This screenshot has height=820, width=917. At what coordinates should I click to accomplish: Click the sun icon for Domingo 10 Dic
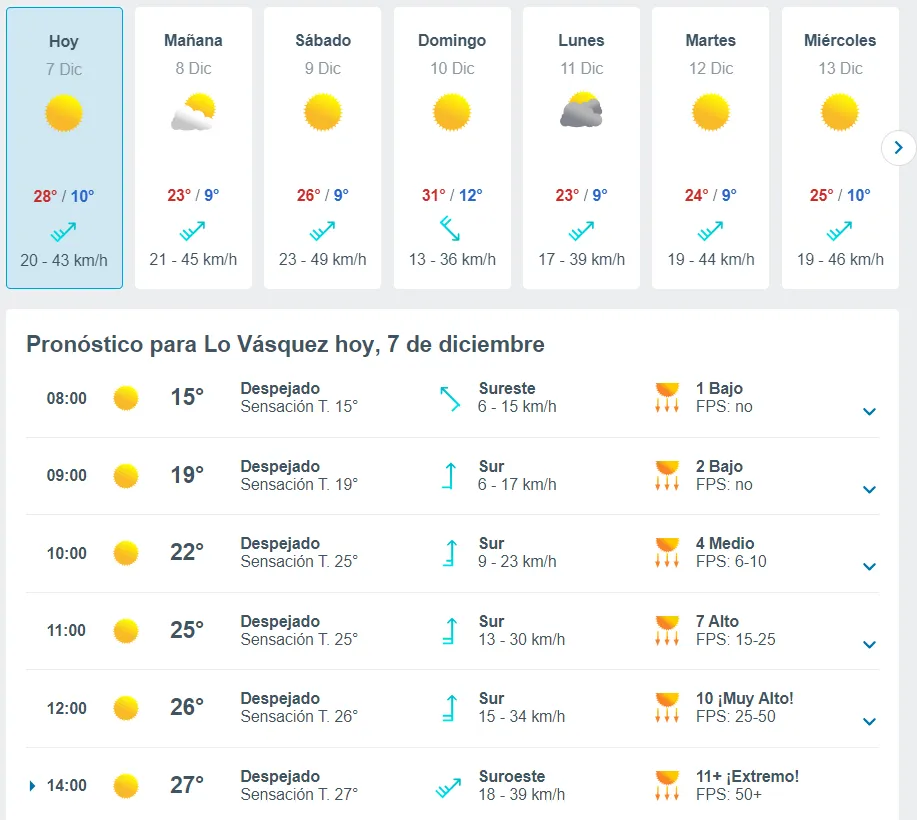[x=452, y=113]
